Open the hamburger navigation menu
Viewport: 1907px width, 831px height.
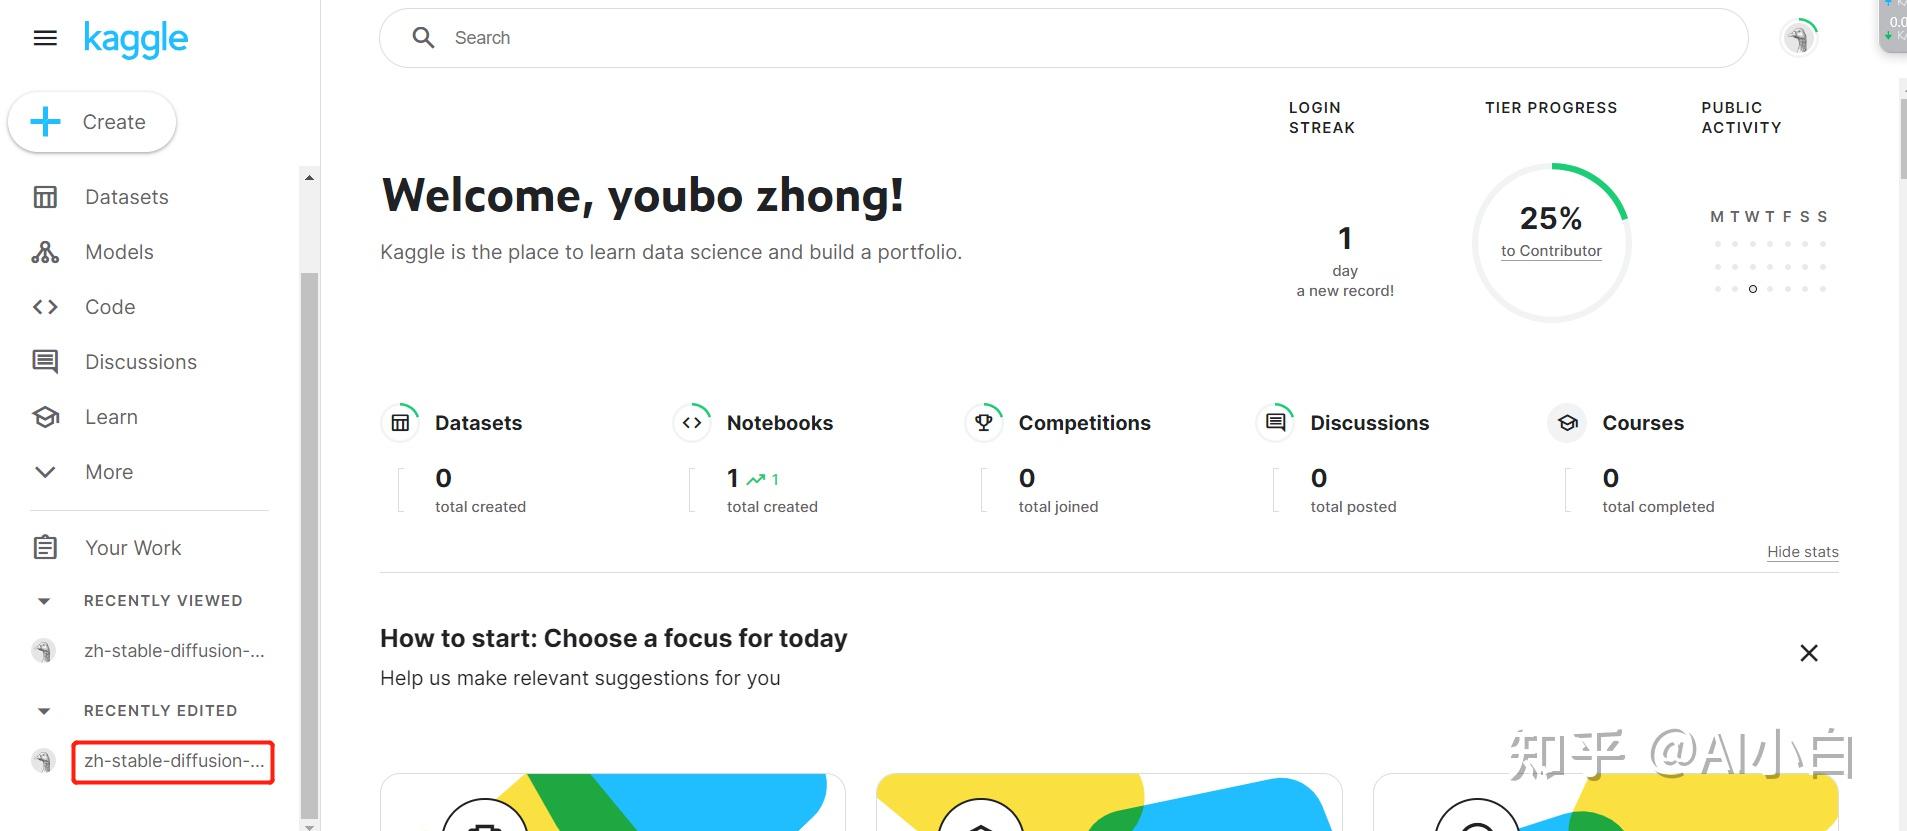(45, 39)
